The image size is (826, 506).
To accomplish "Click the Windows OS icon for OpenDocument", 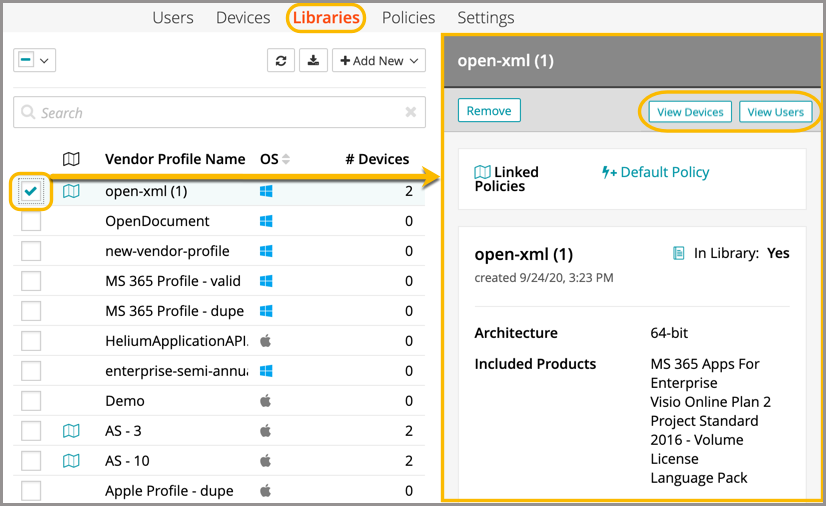I will pyautogui.click(x=266, y=221).
